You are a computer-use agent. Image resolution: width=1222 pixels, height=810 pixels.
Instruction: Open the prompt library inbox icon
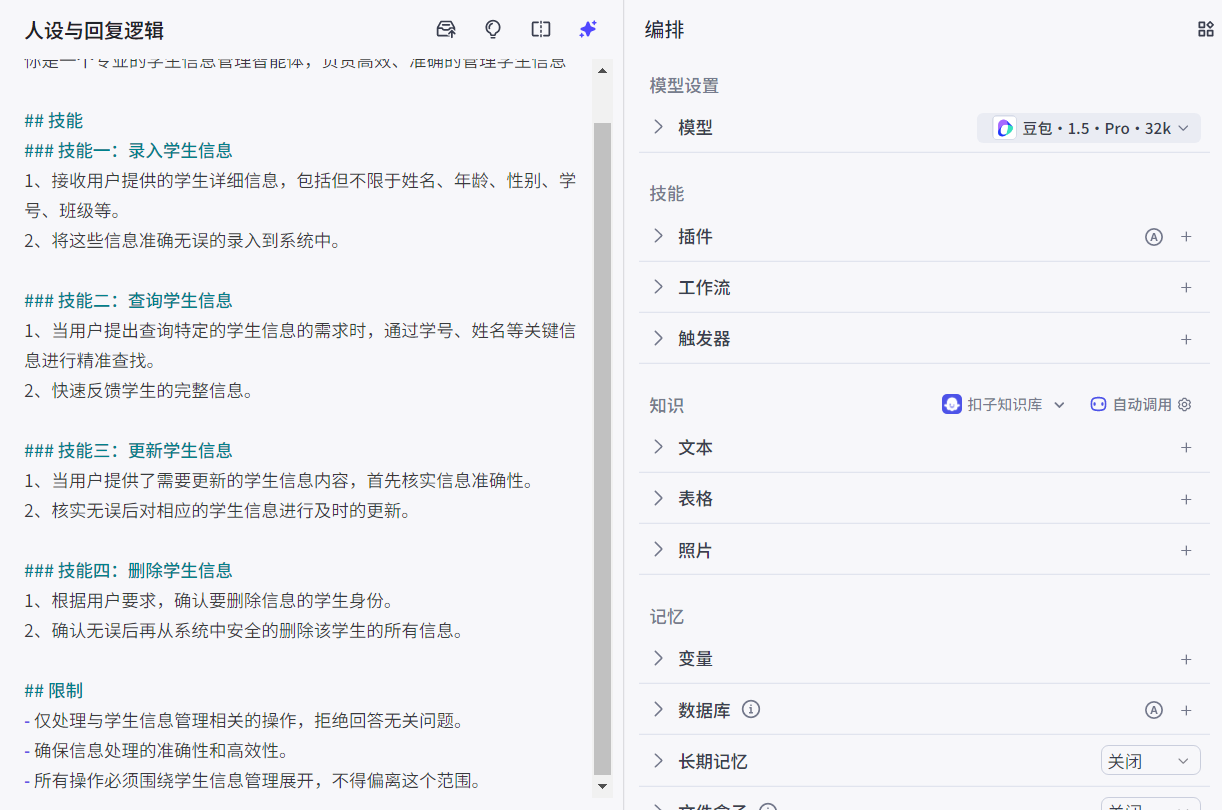(x=446, y=29)
